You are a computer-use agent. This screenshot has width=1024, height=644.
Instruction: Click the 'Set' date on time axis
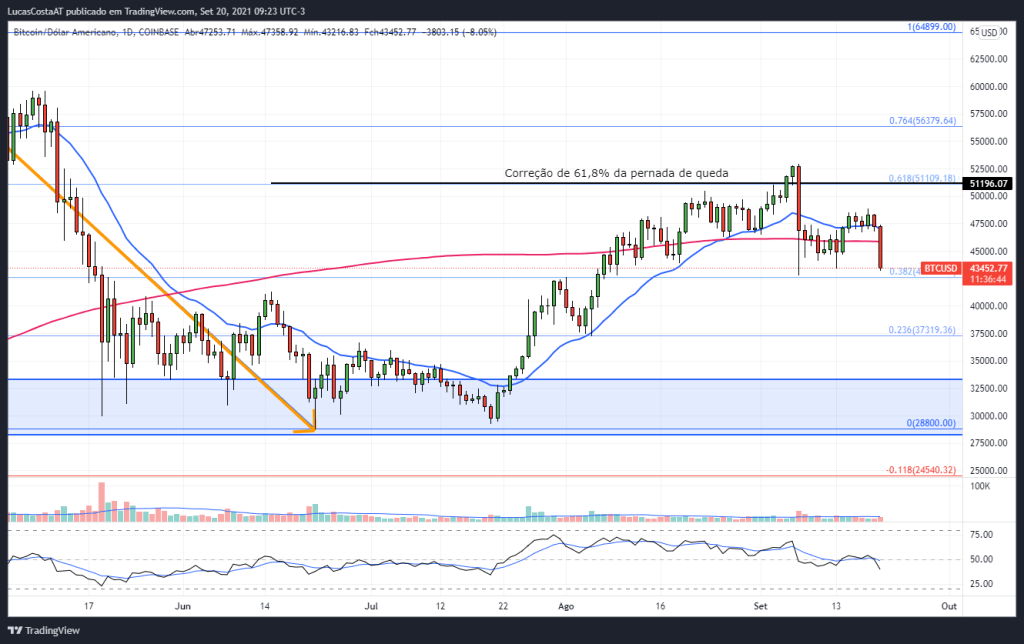(759, 606)
